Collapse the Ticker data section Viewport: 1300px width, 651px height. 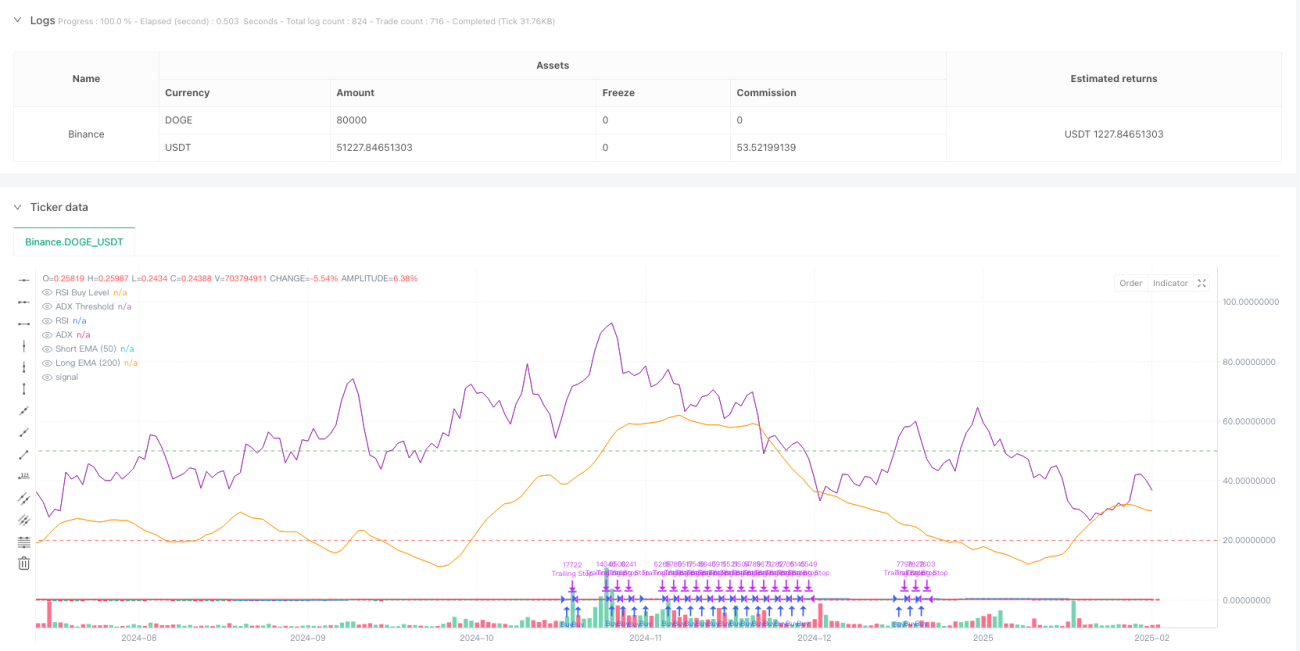(x=17, y=207)
